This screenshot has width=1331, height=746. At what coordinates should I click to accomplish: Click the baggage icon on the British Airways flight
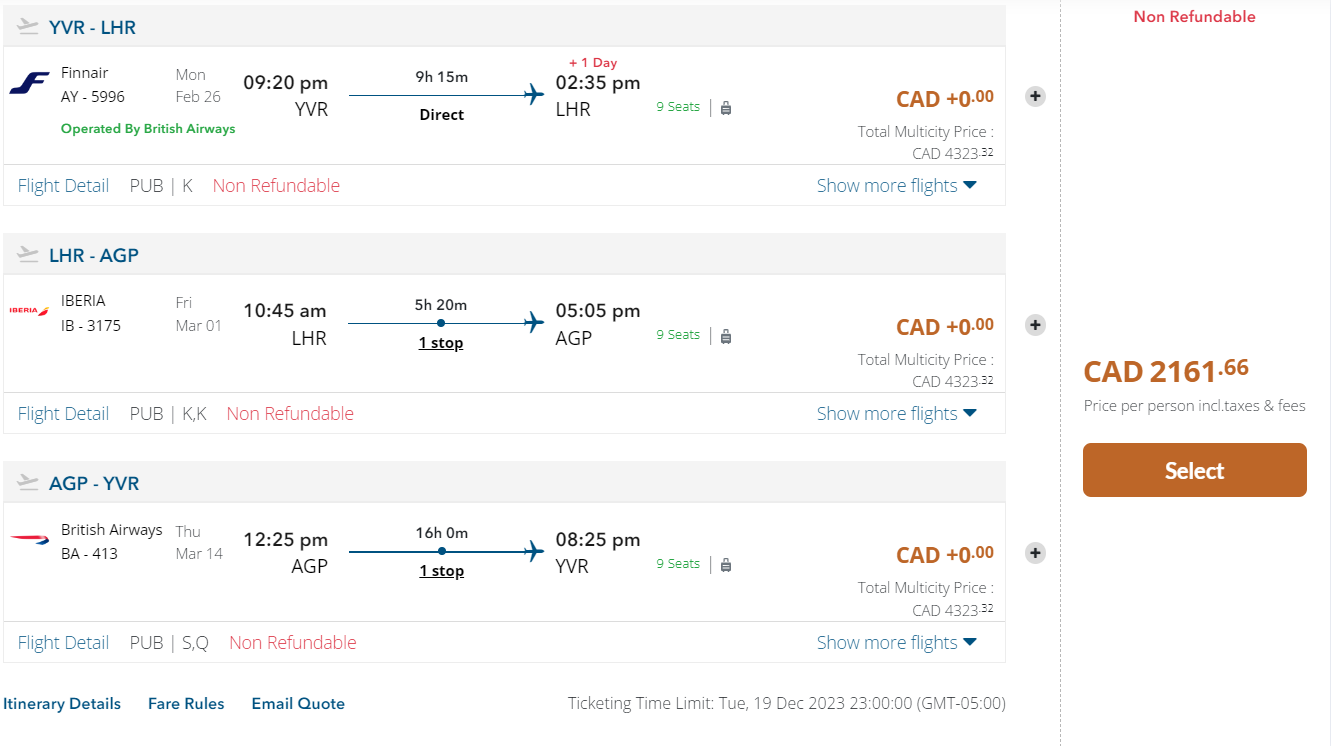pos(726,565)
